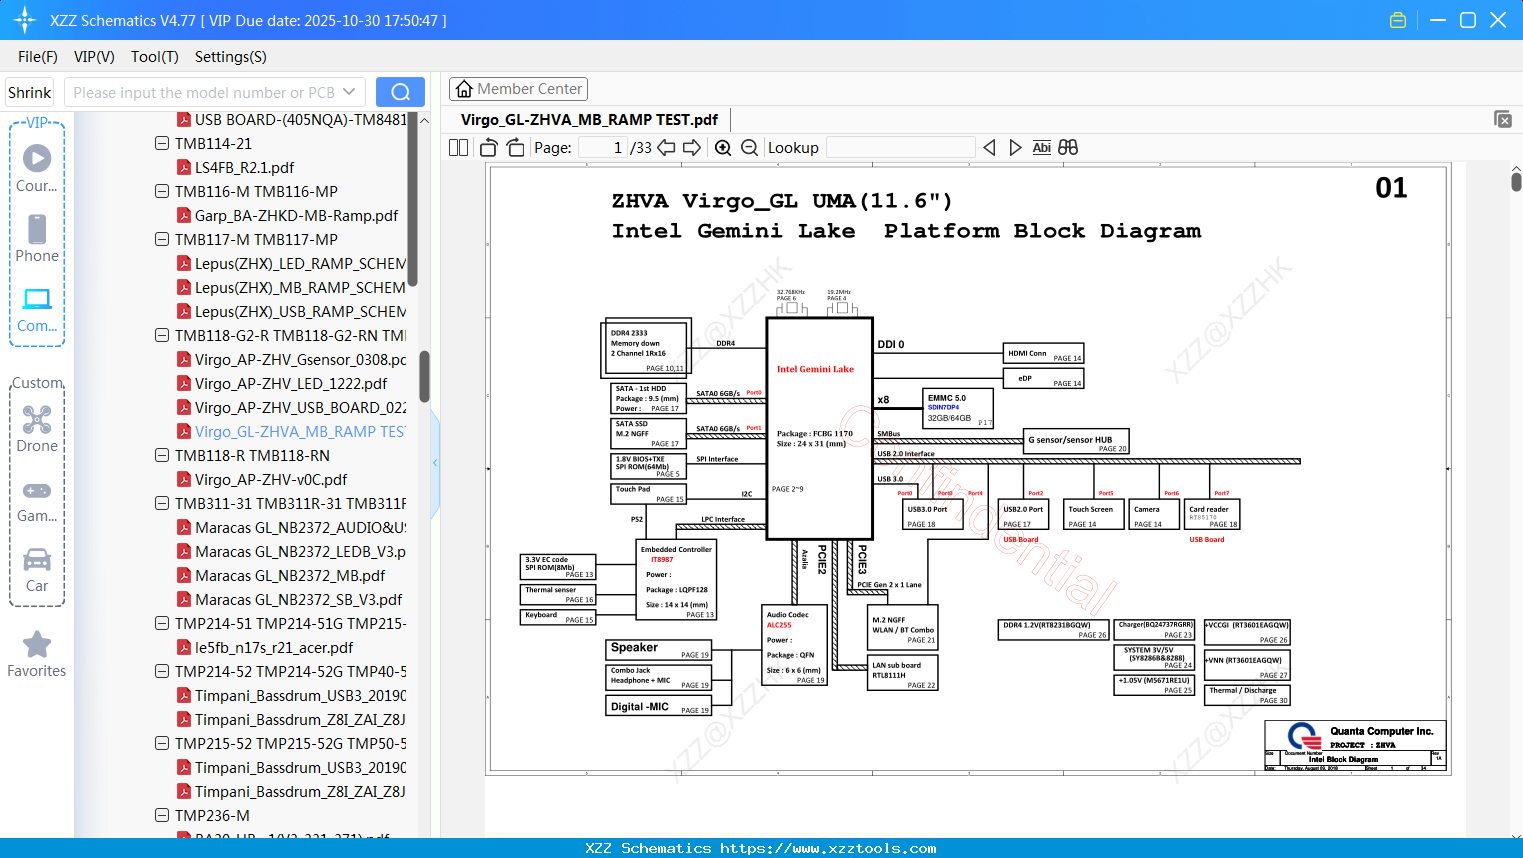Open the model number dropdown arrow

pyautogui.click(x=349, y=92)
